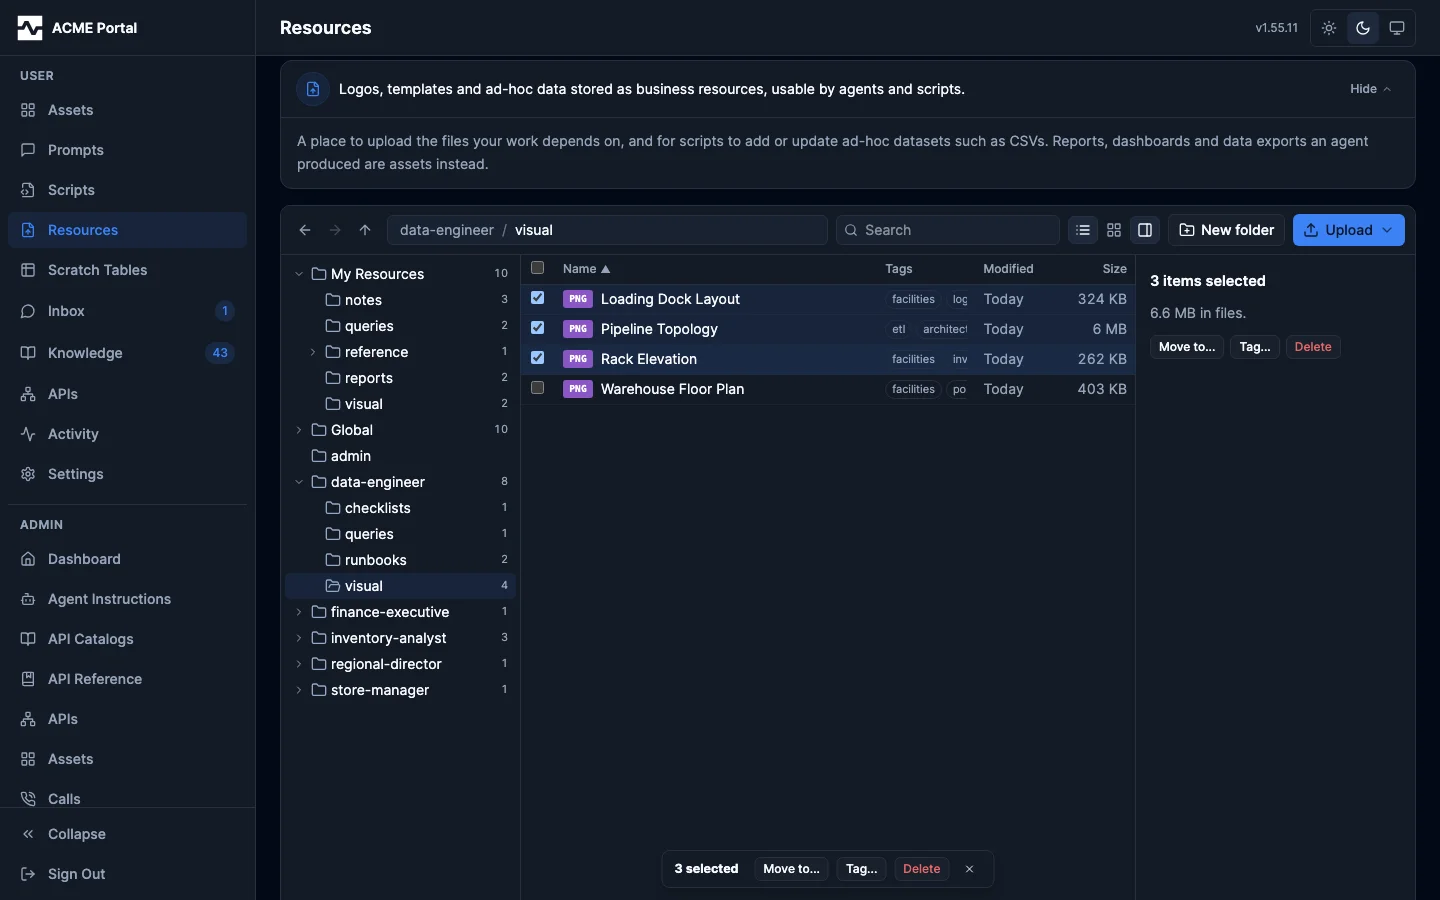Click Delete in the details panel
The width and height of the screenshot is (1440, 900).
click(1313, 347)
